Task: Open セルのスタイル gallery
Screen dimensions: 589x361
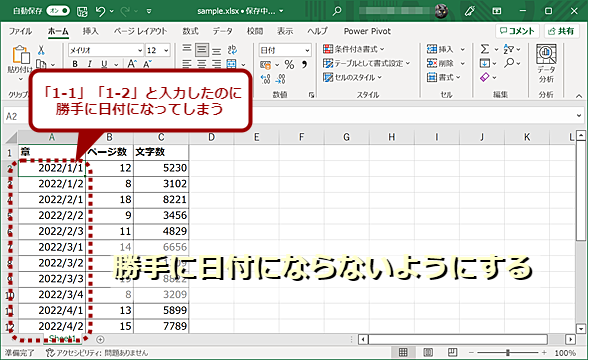Action: [x=352, y=77]
